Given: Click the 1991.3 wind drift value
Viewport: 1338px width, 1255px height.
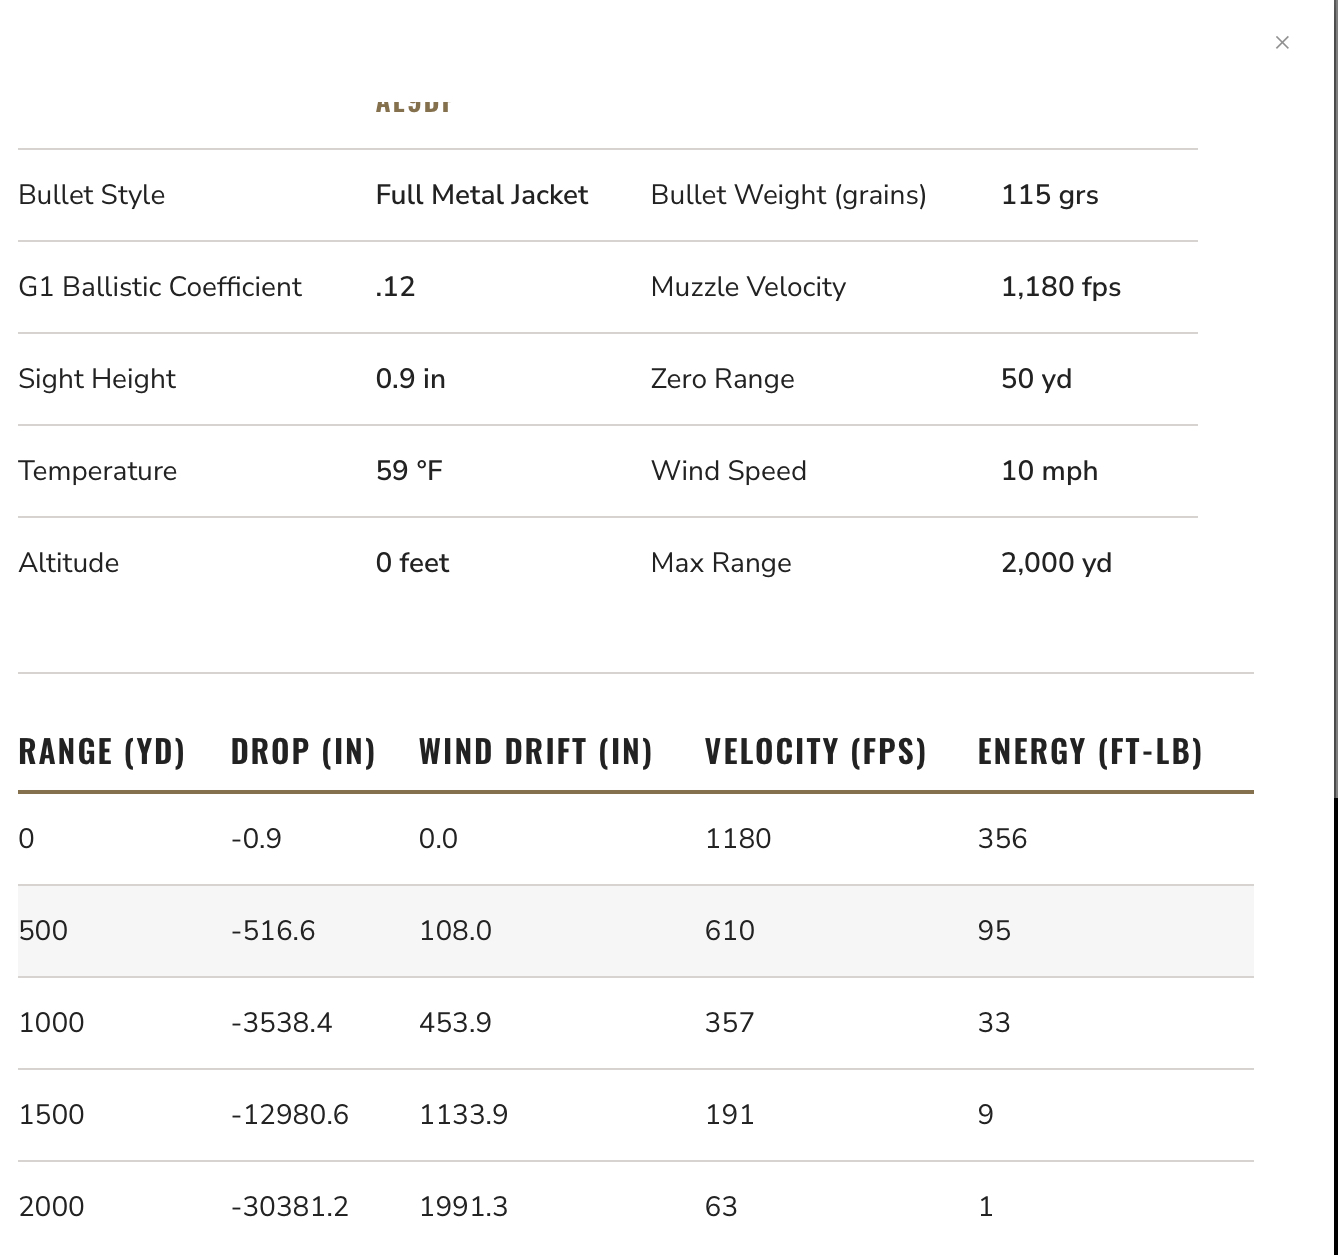Looking at the screenshot, I should point(463,1206).
